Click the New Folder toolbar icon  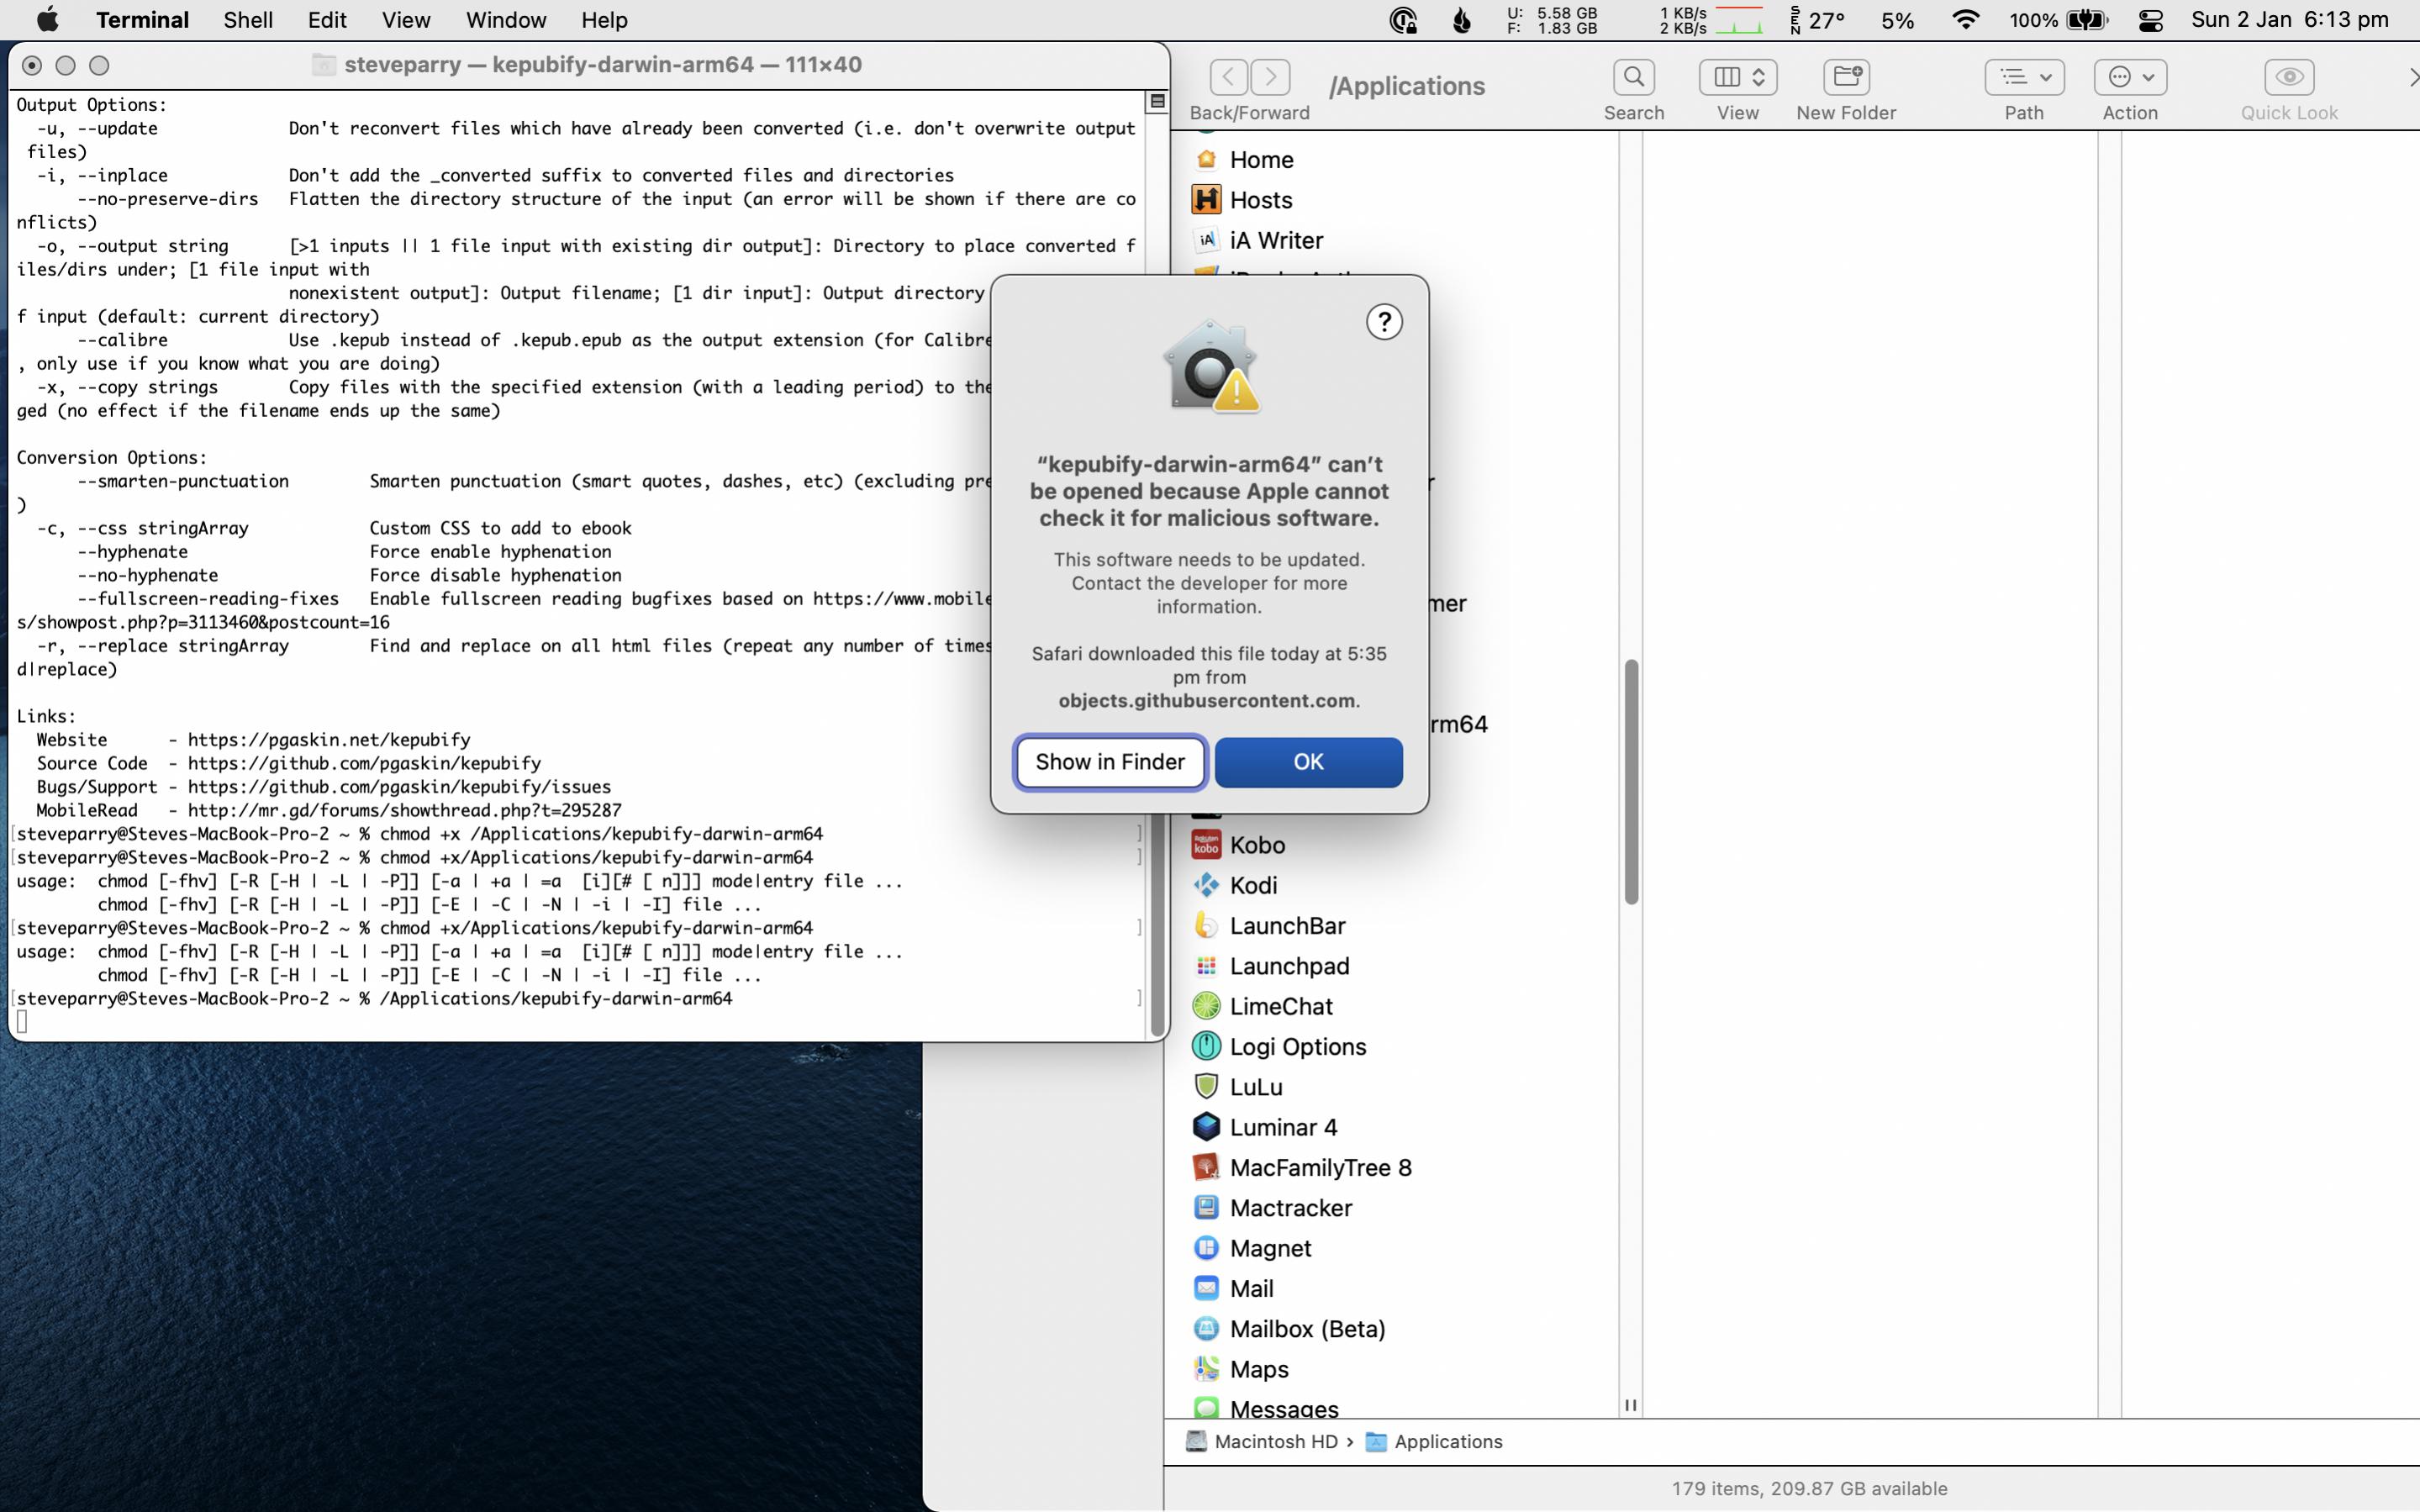pos(1846,77)
